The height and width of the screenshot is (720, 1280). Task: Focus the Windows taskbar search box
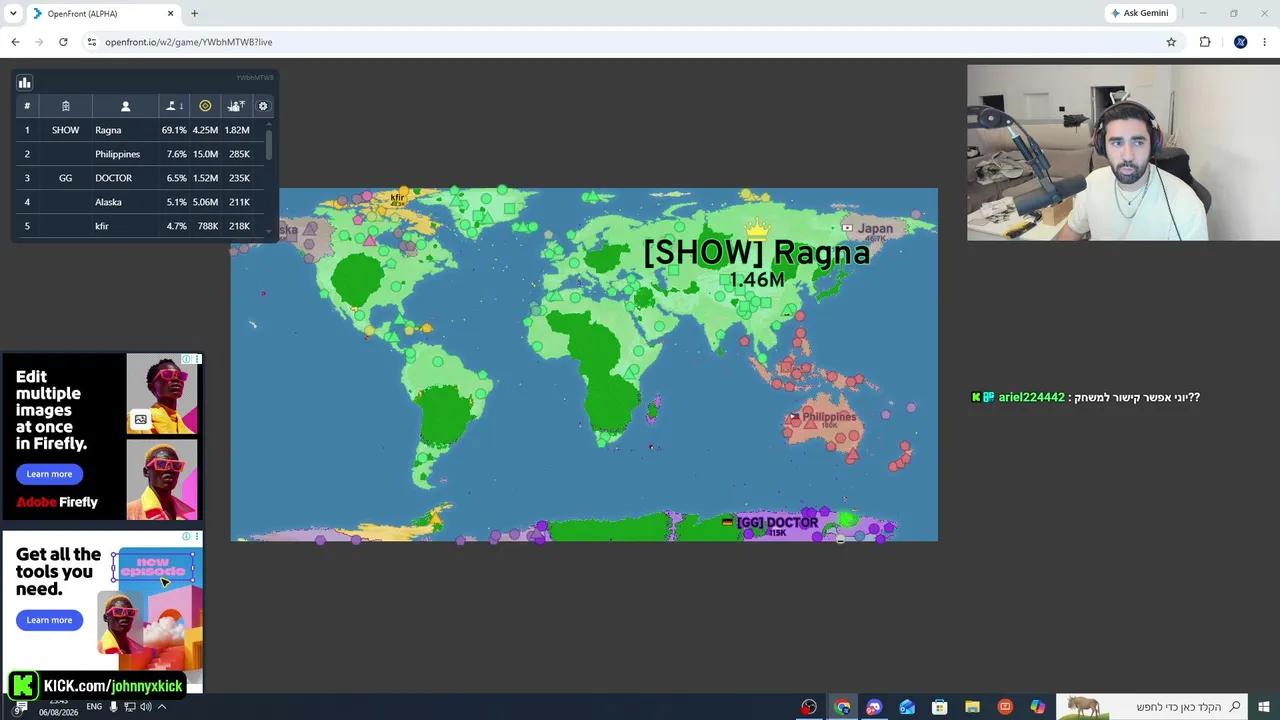click(1152, 707)
